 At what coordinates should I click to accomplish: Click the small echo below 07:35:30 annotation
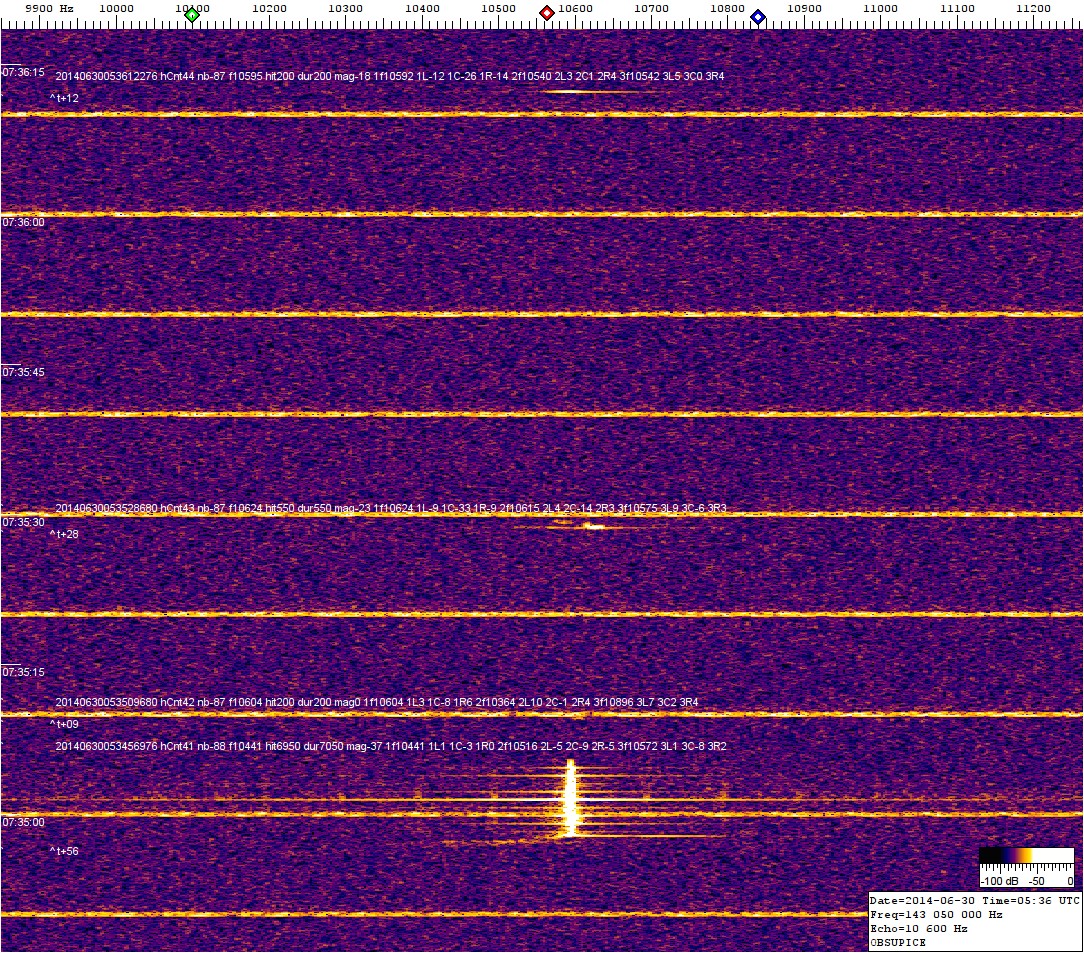click(x=592, y=525)
